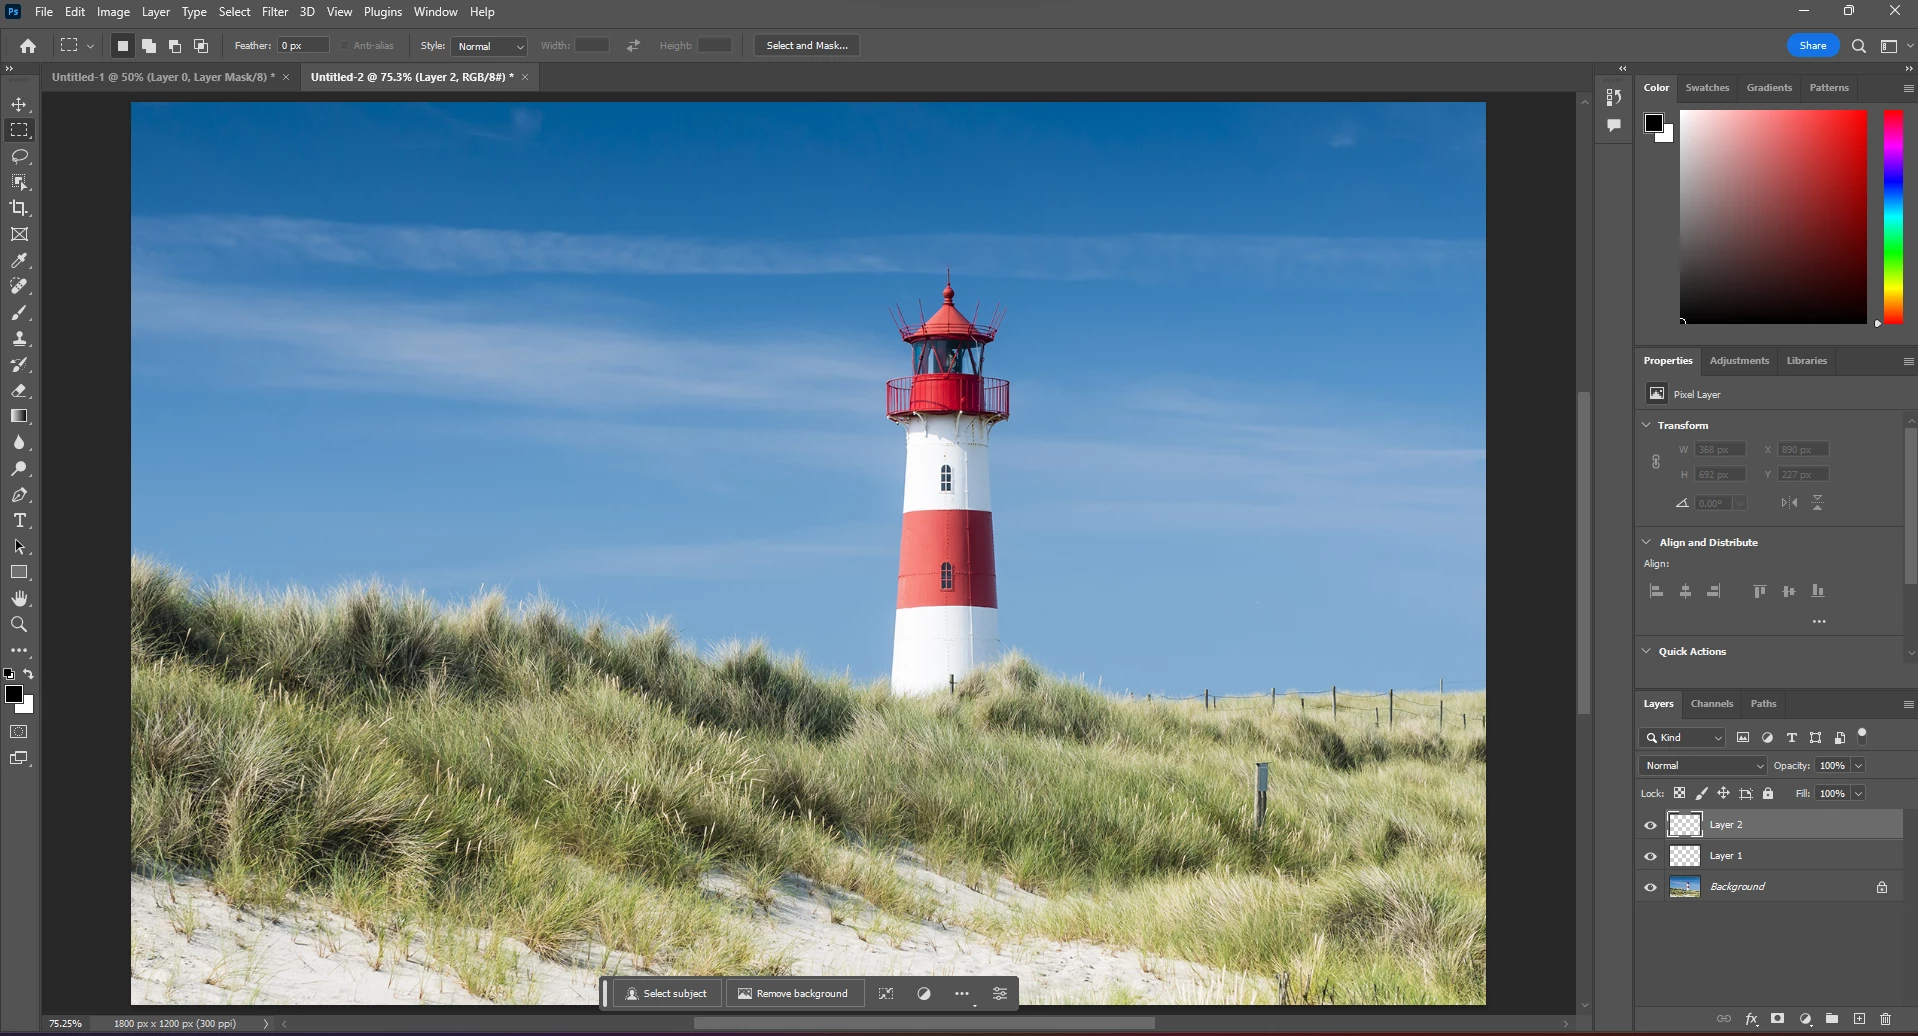
Task: Select the Spot Healing Brush tool
Action: [19, 286]
